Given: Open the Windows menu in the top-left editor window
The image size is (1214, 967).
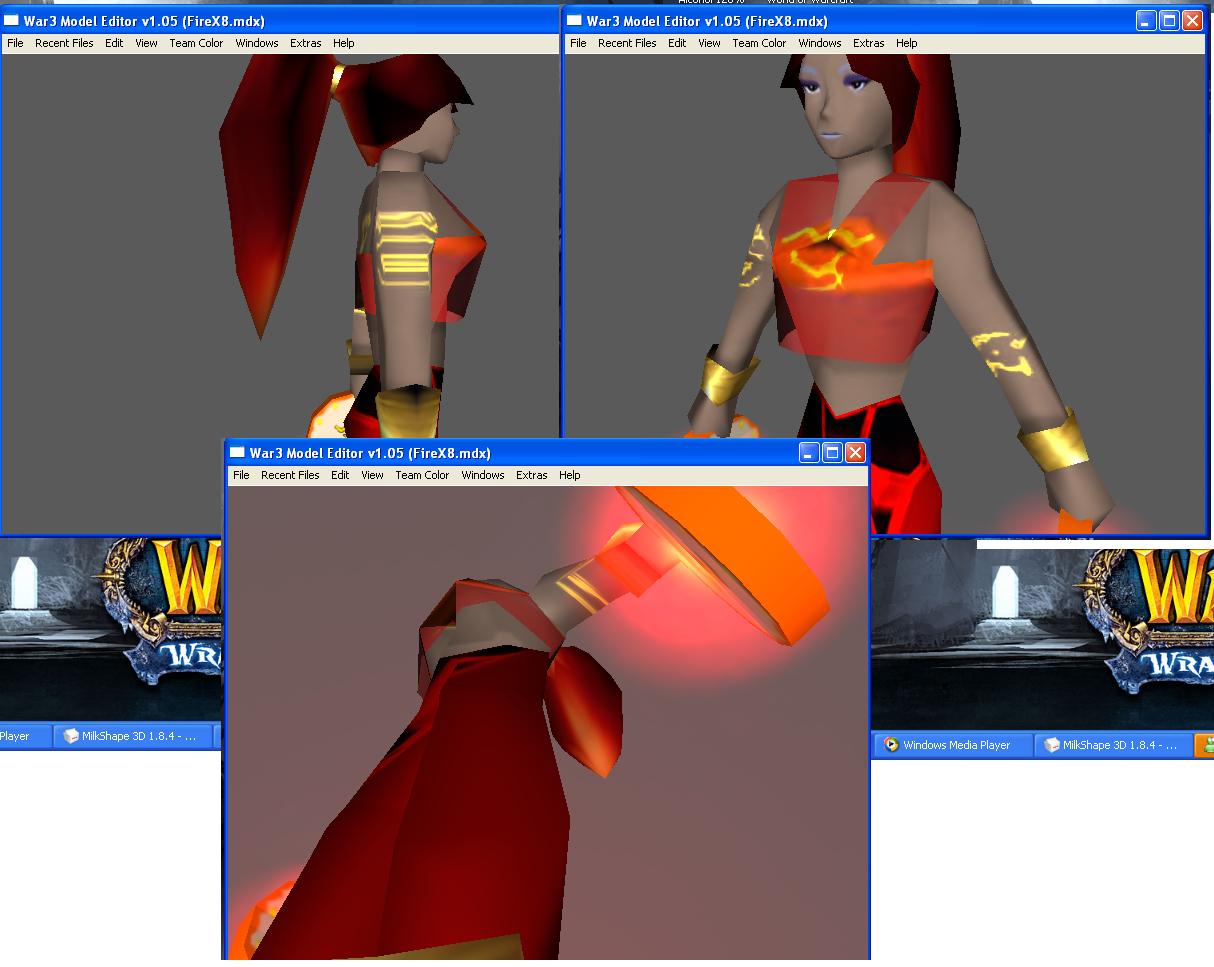Looking at the screenshot, I should coord(257,43).
